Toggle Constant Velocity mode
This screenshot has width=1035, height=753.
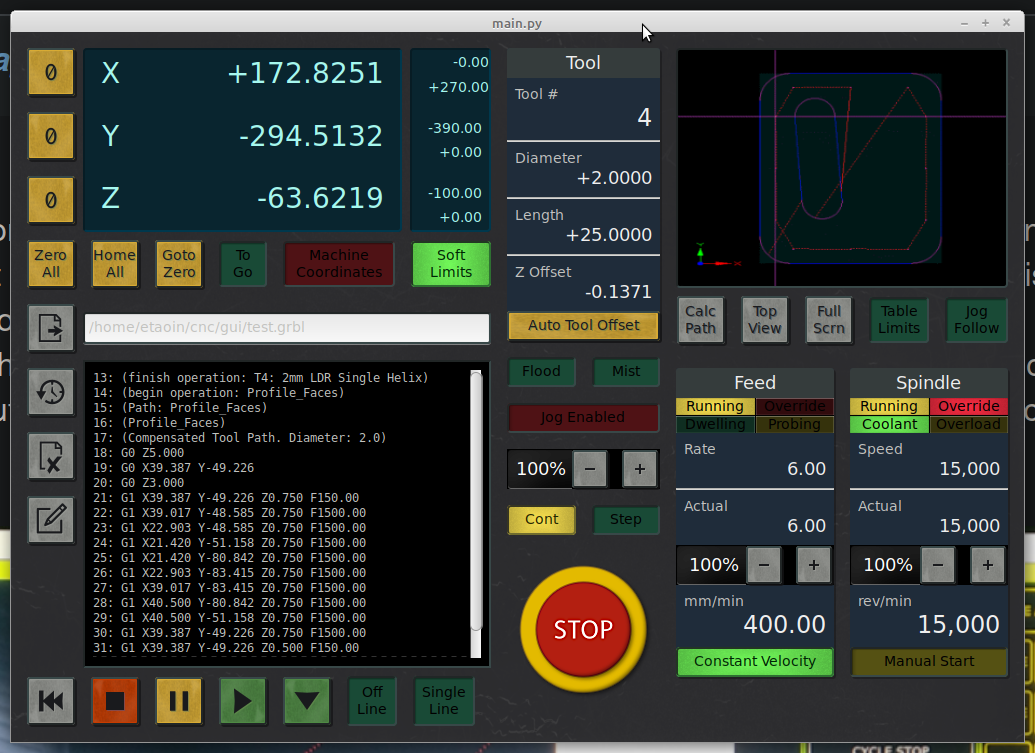pos(754,662)
